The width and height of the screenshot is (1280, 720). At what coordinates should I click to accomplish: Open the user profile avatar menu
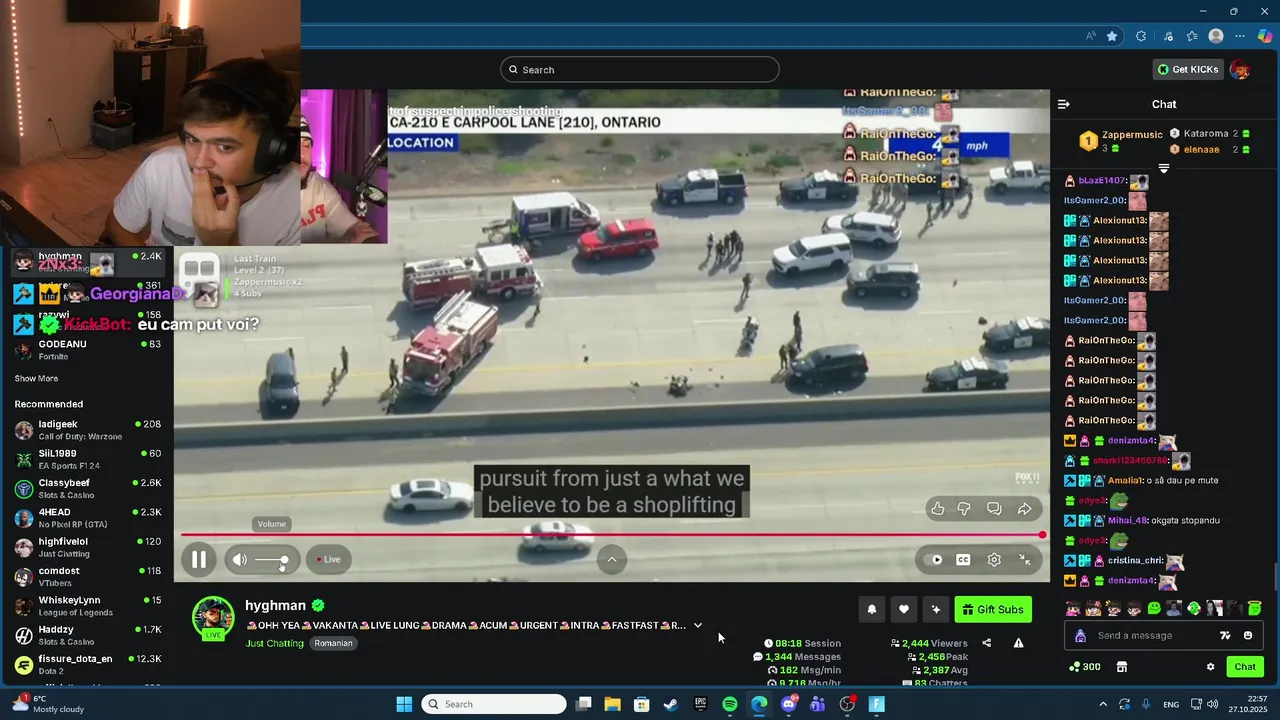coord(1240,70)
